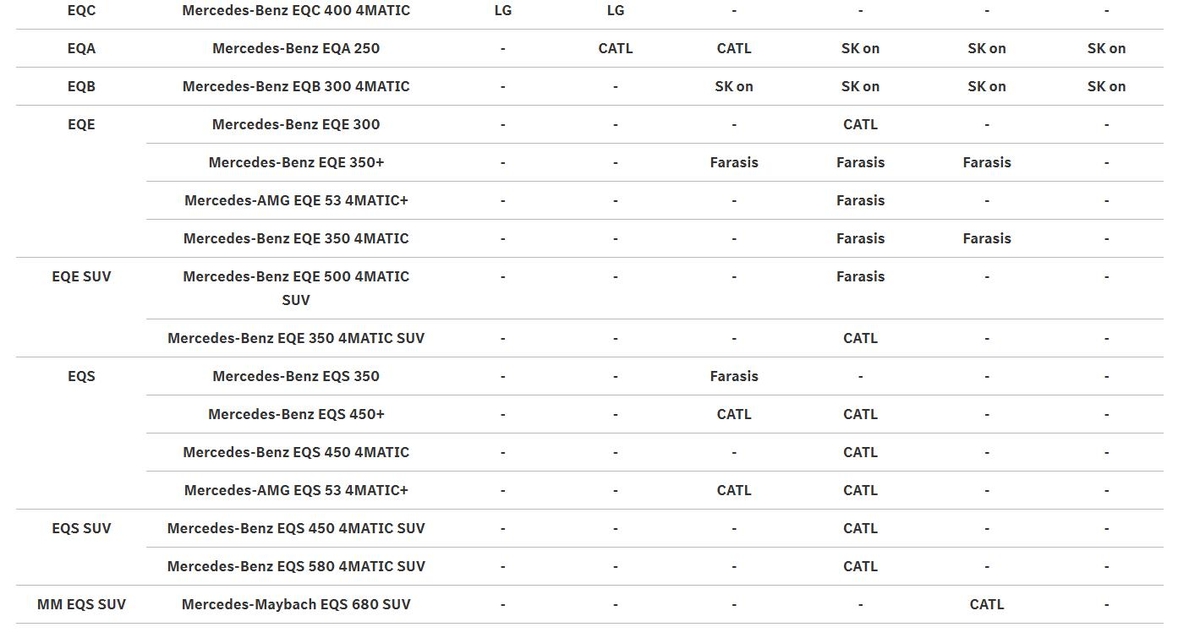1200x638 pixels.
Task: Click Farasis in the EQE 500 4MATIC SUV row
Action: (x=860, y=276)
